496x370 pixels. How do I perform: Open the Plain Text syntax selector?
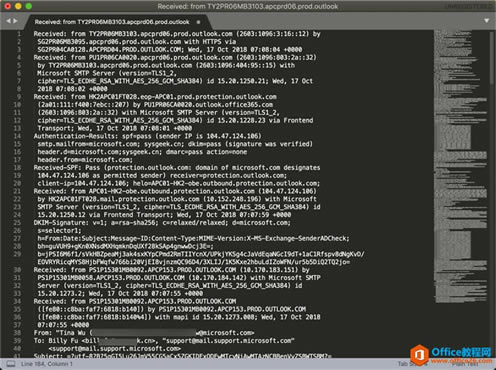[466, 365]
